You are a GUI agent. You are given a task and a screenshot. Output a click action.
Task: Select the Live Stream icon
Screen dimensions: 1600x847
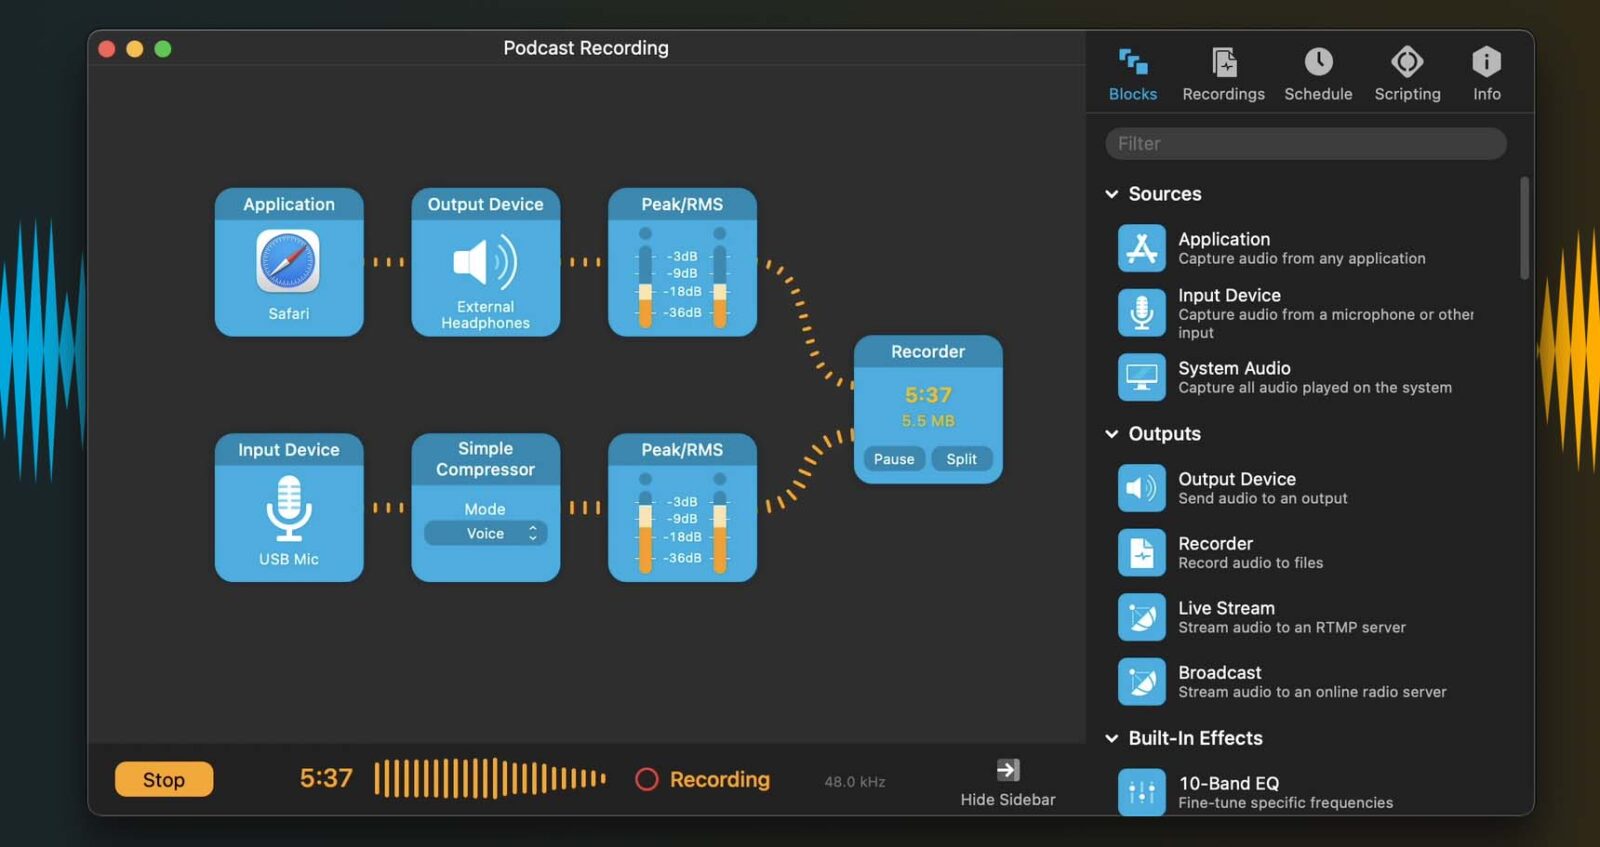coord(1141,617)
